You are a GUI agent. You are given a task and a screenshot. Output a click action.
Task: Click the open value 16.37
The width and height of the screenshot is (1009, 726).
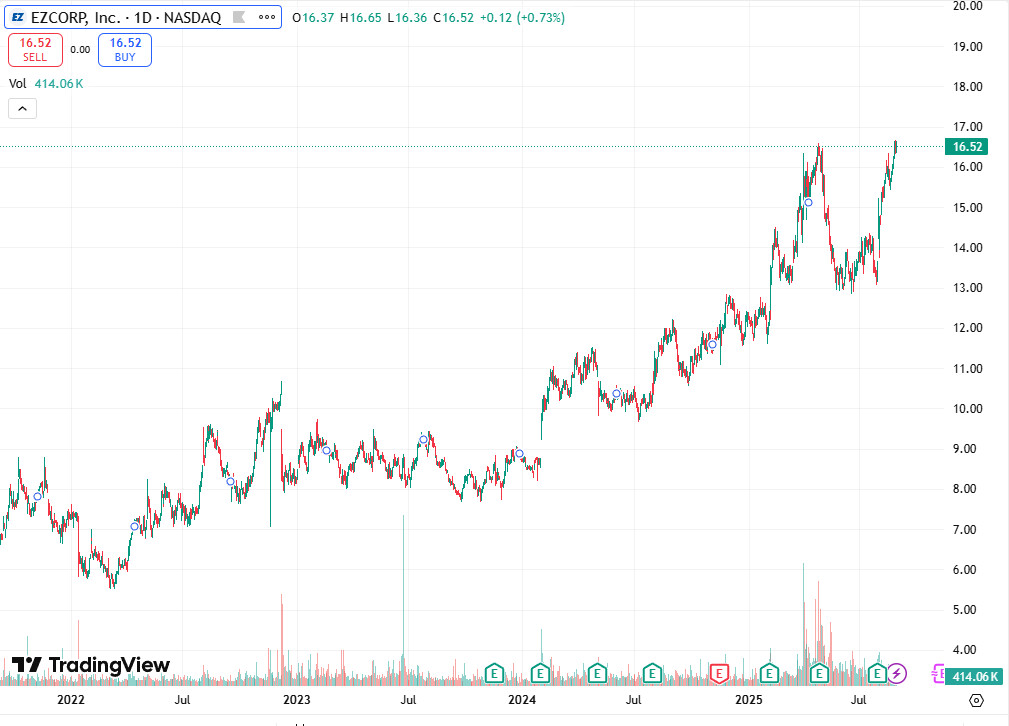point(318,17)
